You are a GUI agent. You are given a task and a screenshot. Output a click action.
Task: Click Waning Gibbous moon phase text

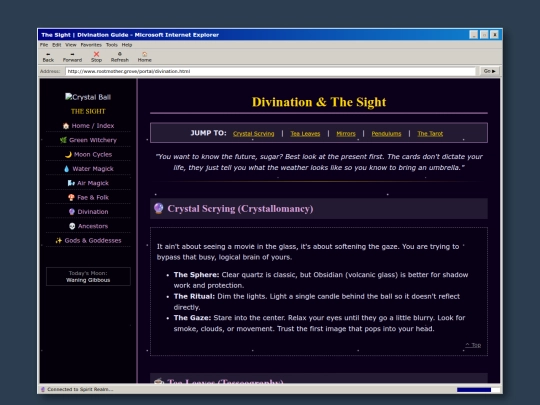[x=88, y=280]
